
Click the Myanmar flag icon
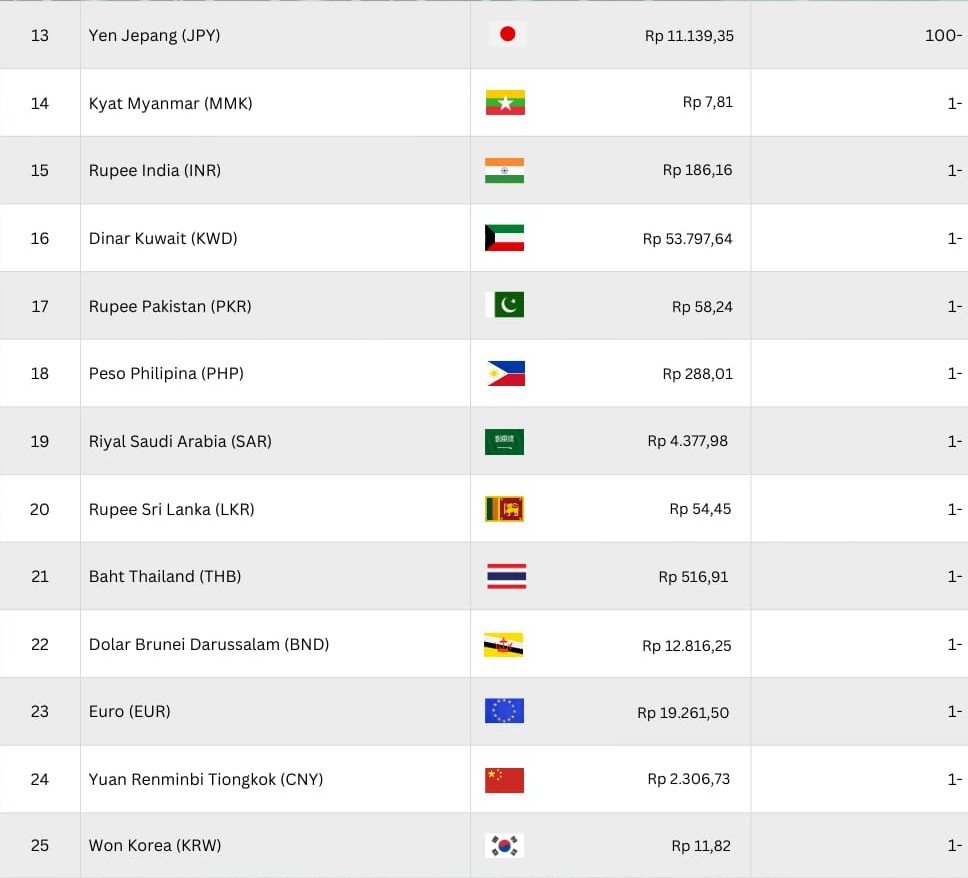(x=505, y=103)
